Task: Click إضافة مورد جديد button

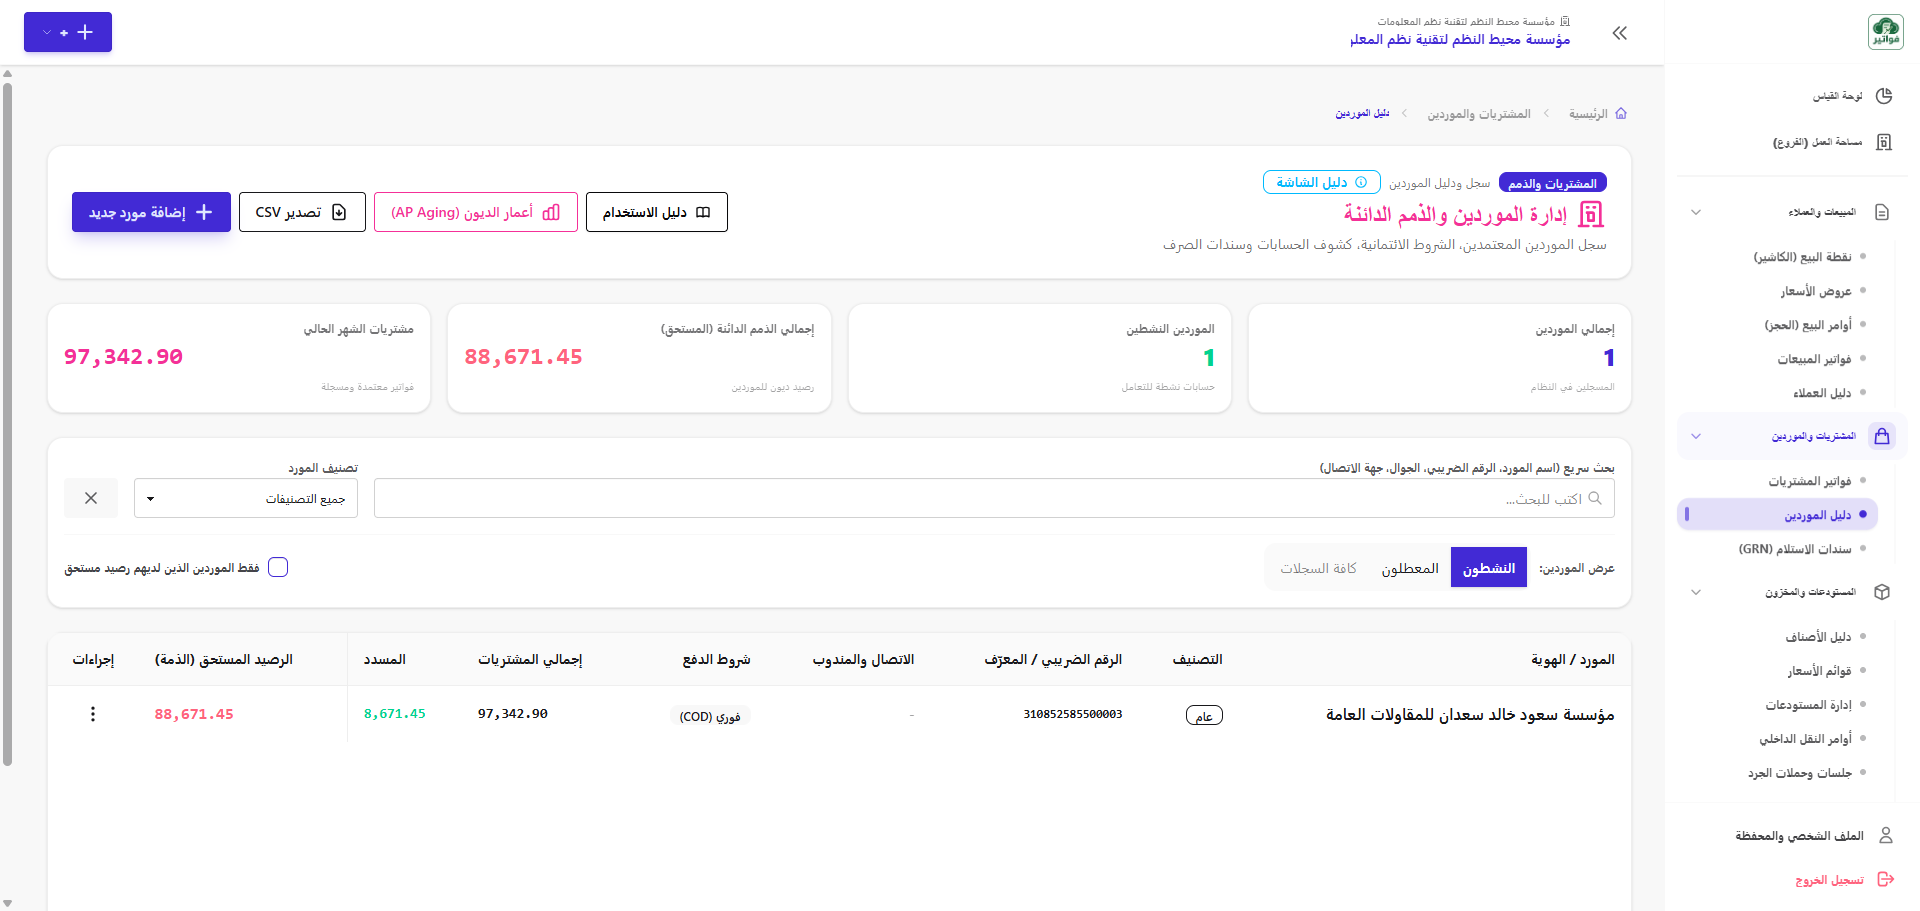Action: 151,212
